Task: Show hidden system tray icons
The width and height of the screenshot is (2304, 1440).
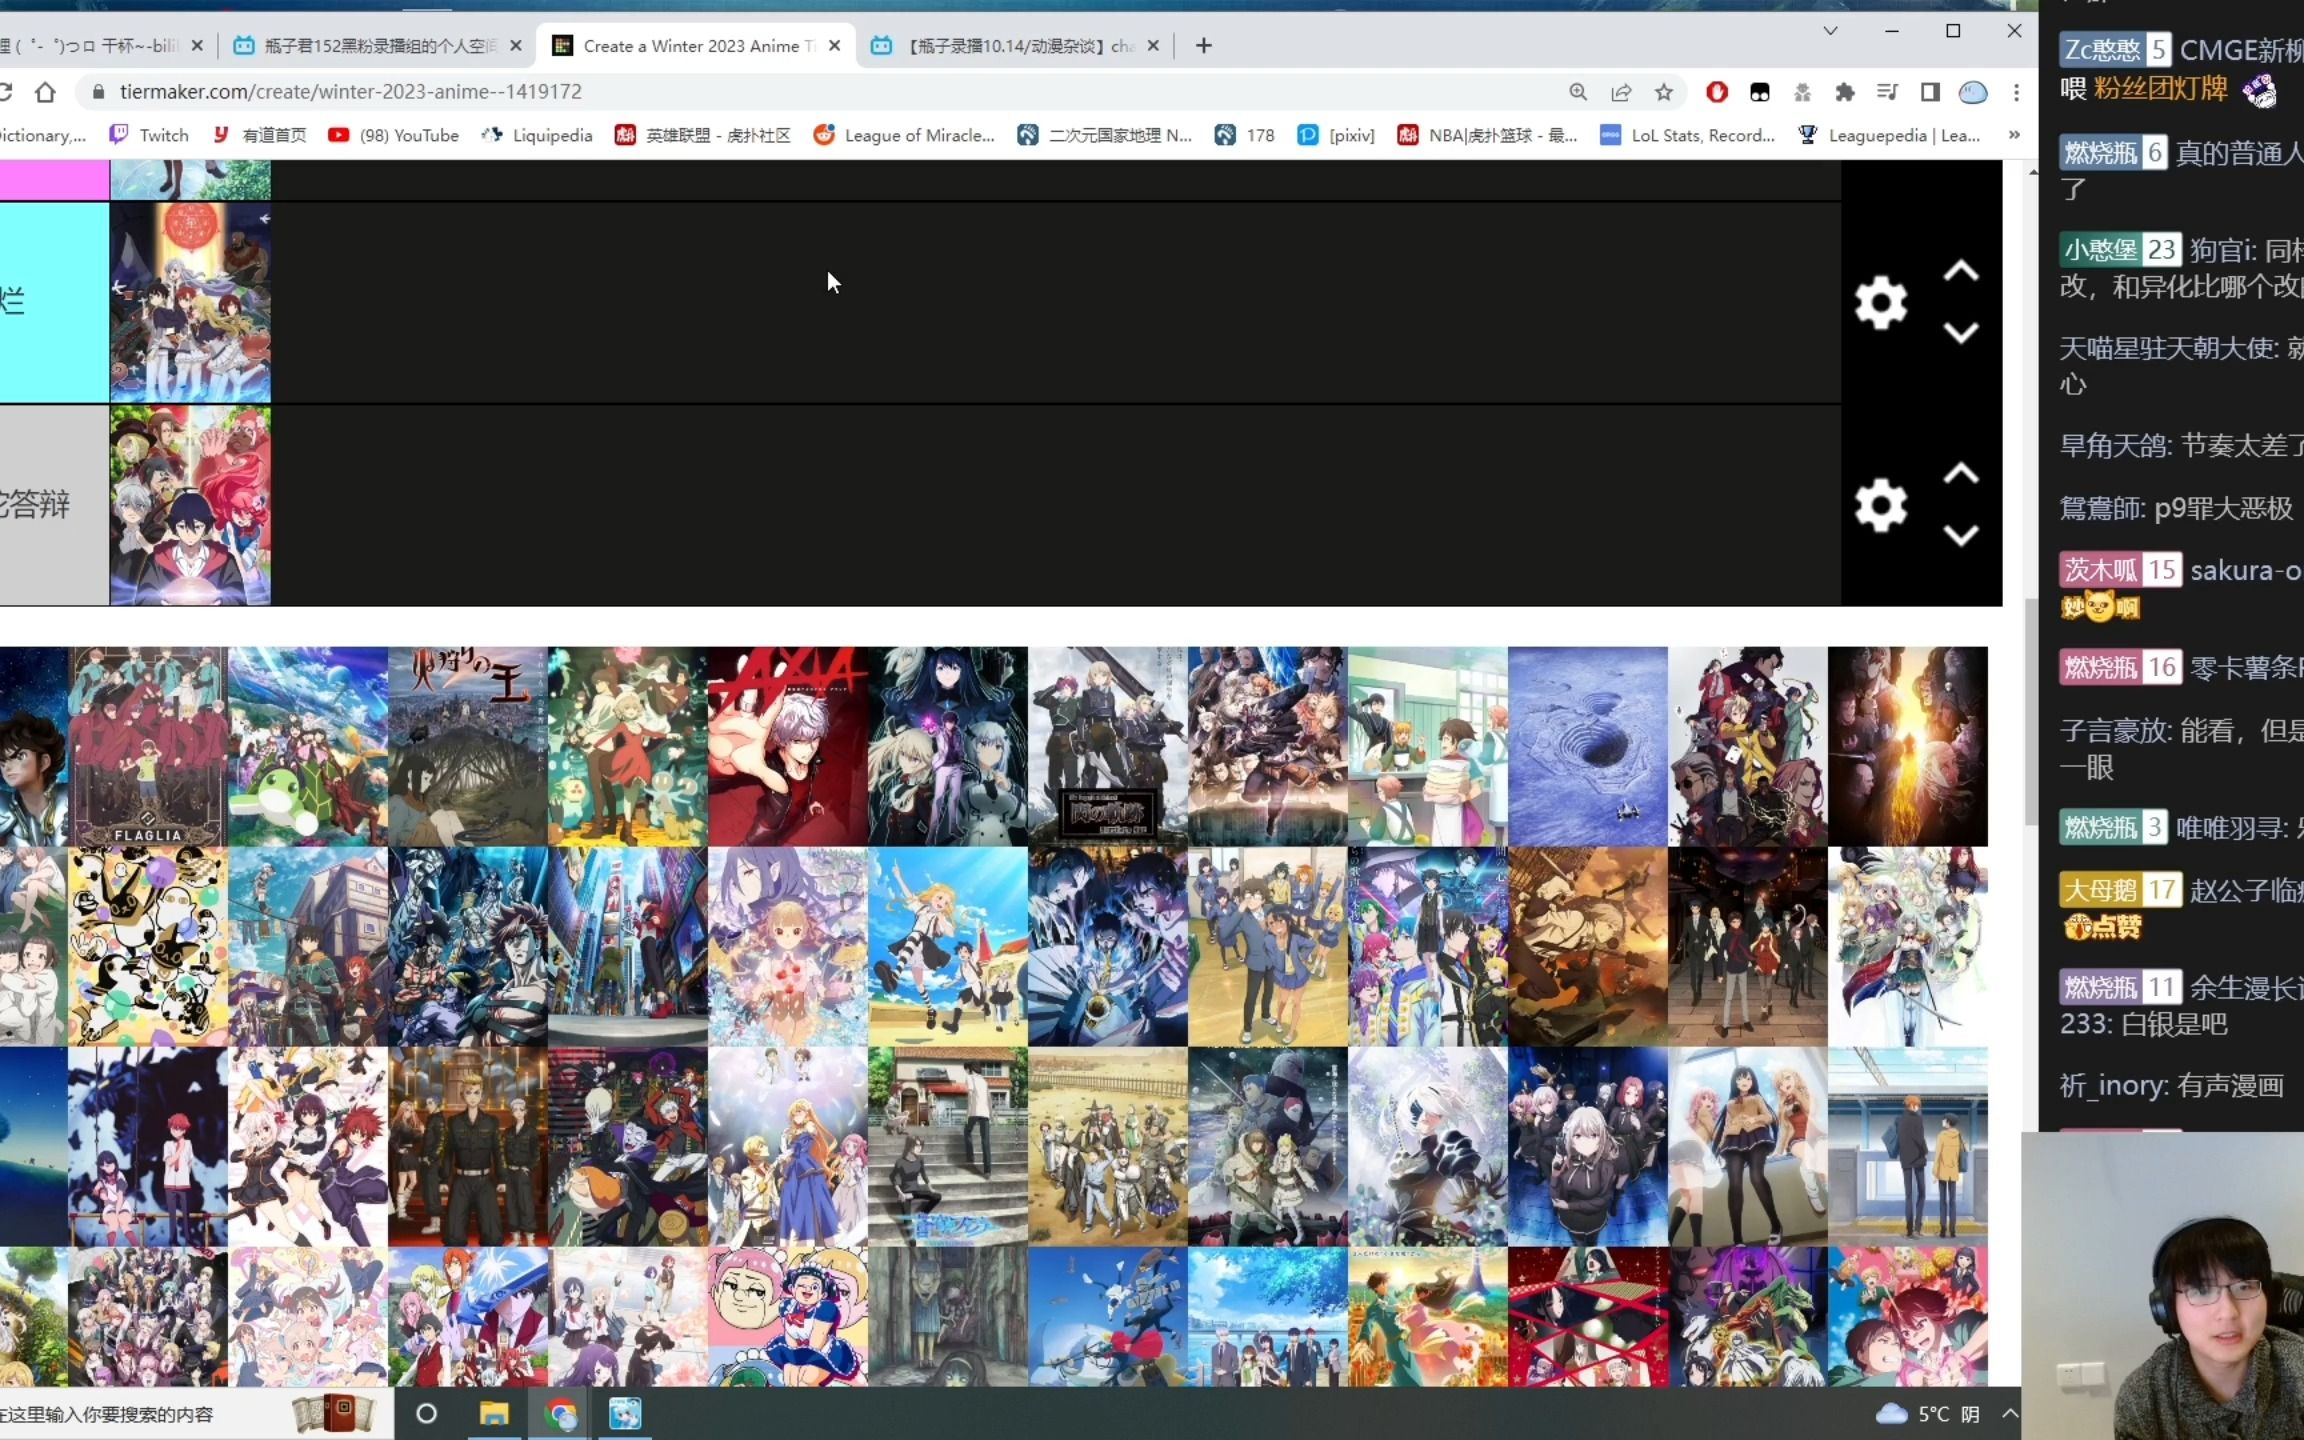Action: click(x=2010, y=1414)
